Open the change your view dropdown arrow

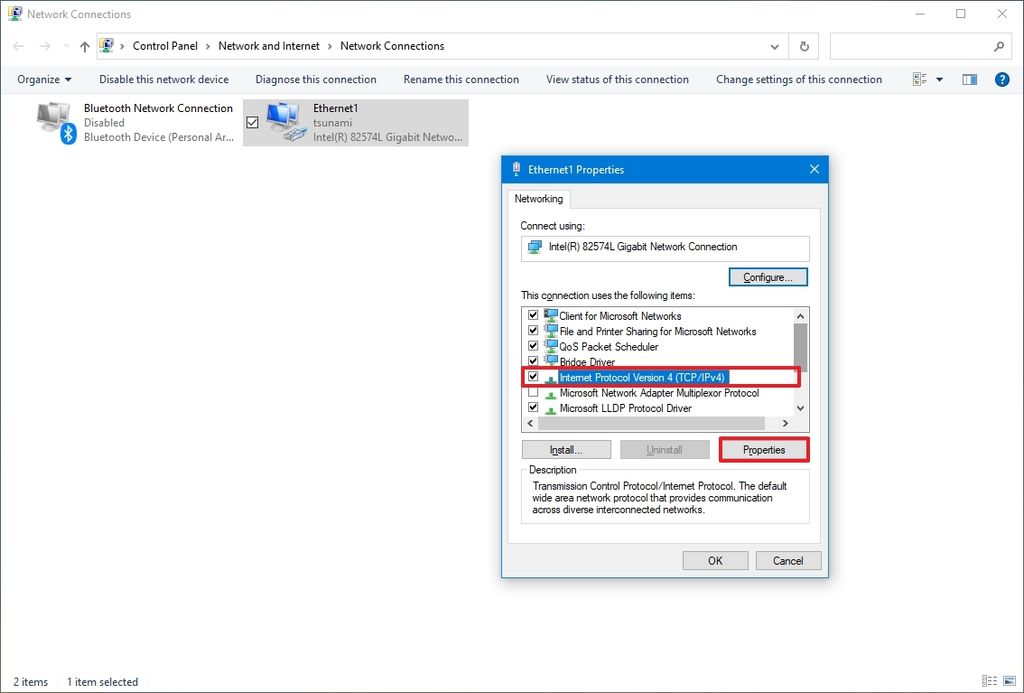[937, 79]
